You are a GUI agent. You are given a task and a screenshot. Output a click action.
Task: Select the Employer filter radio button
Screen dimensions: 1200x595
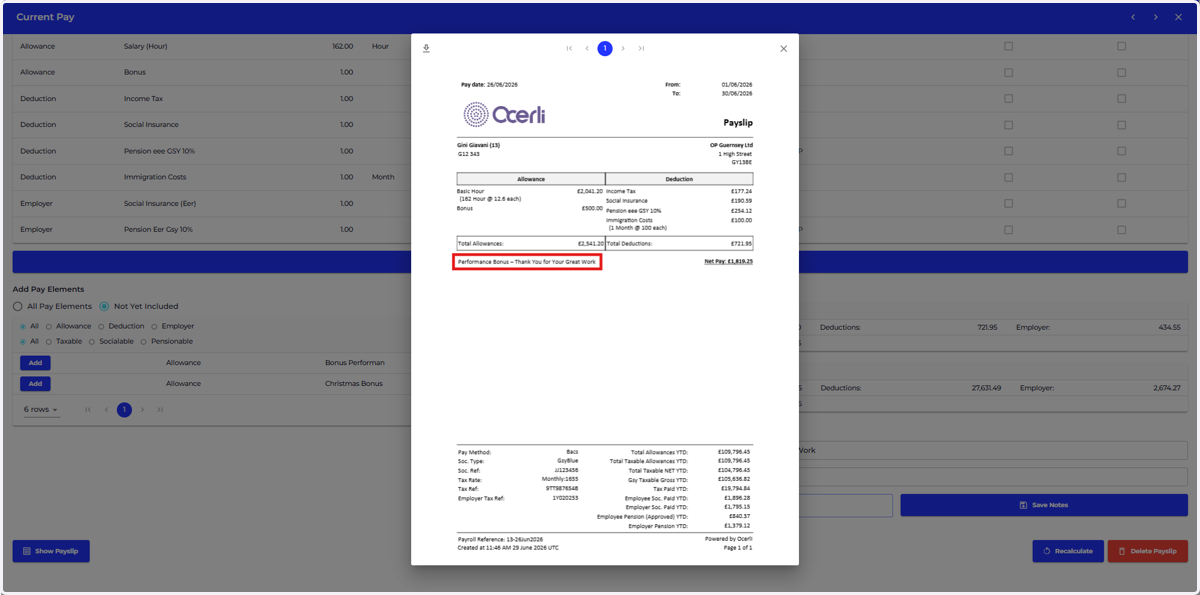coord(154,326)
